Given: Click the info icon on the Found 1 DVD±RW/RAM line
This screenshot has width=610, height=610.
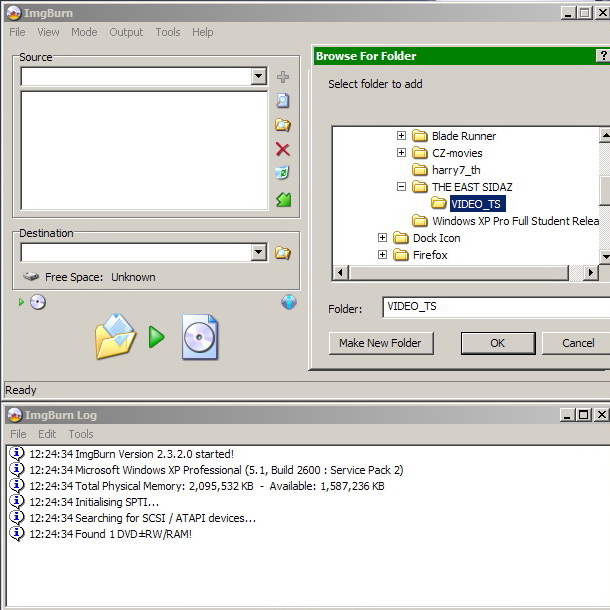Looking at the screenshot, I should (17, 533).
